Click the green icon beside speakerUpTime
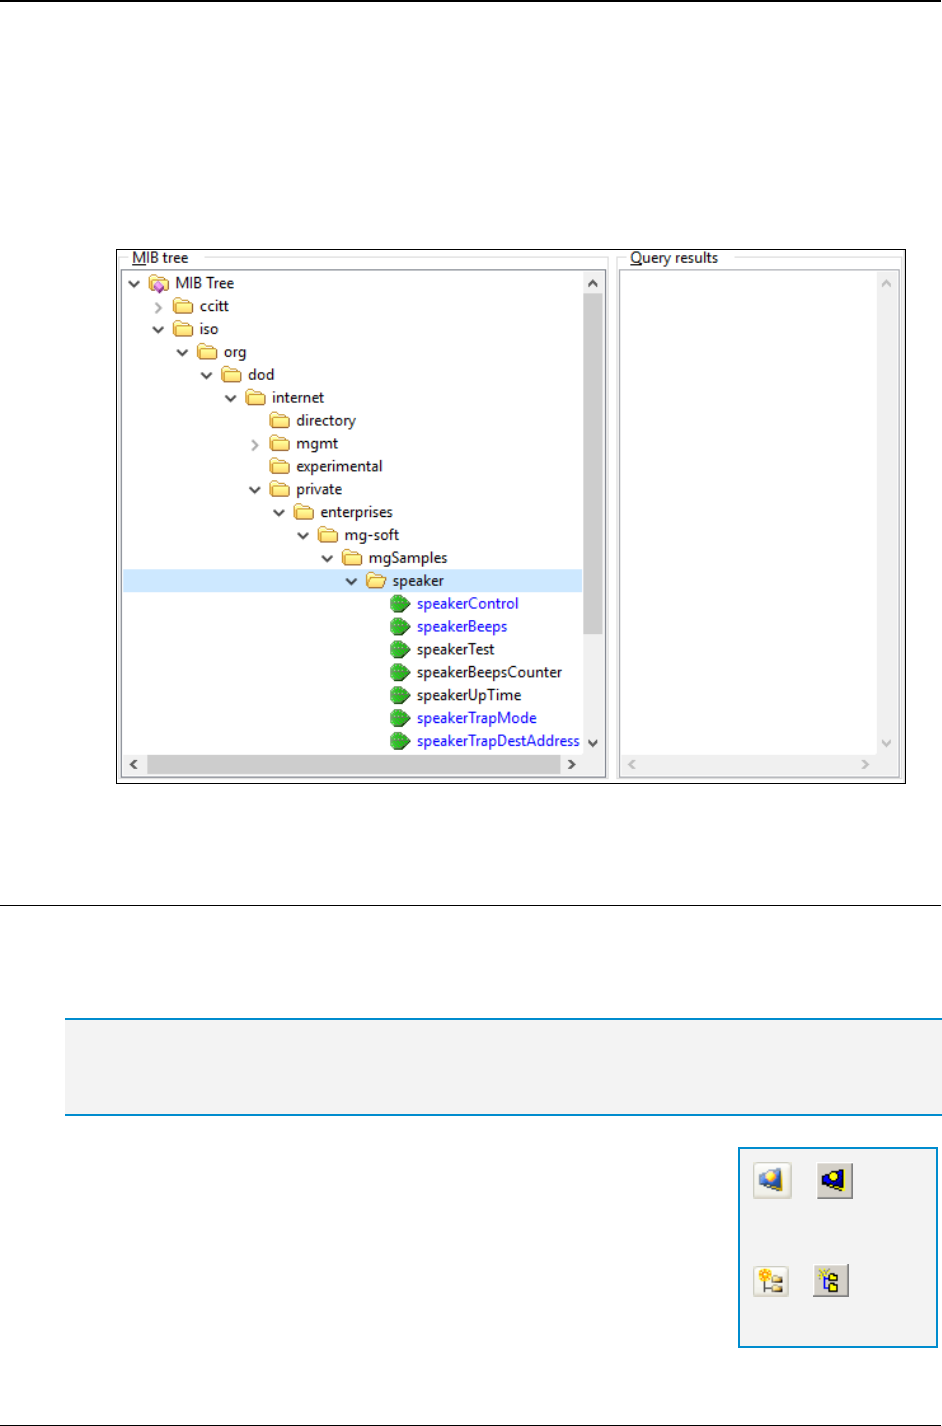The width and height of the screenshot is (942, 1426). [400, 696]
